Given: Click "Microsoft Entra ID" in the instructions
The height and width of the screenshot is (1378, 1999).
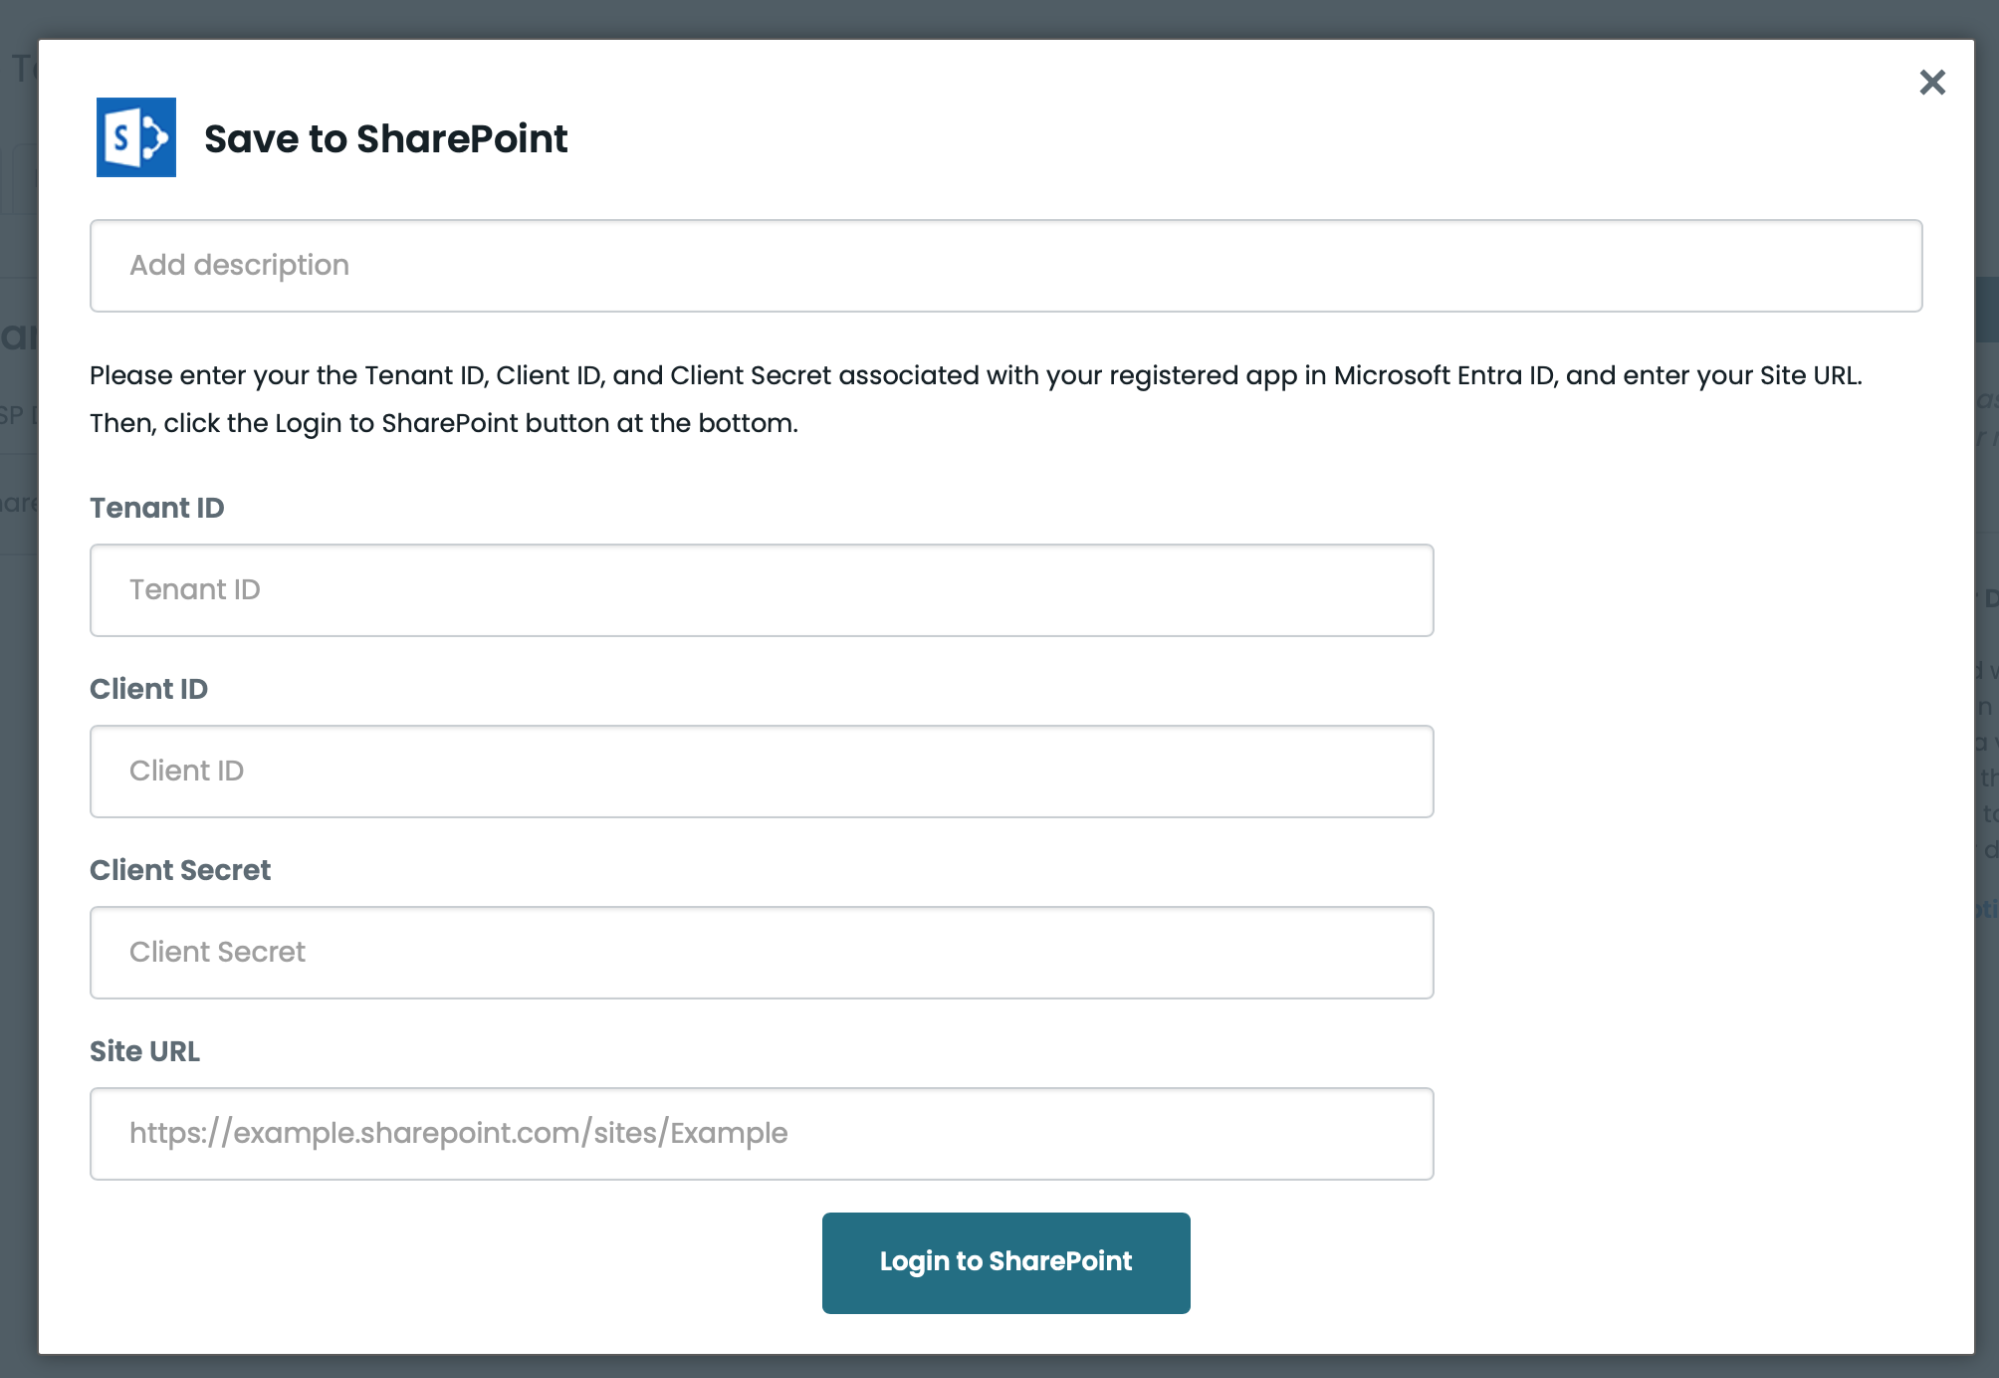Looking at the screenshot, I should click(x=1444, y=376).
